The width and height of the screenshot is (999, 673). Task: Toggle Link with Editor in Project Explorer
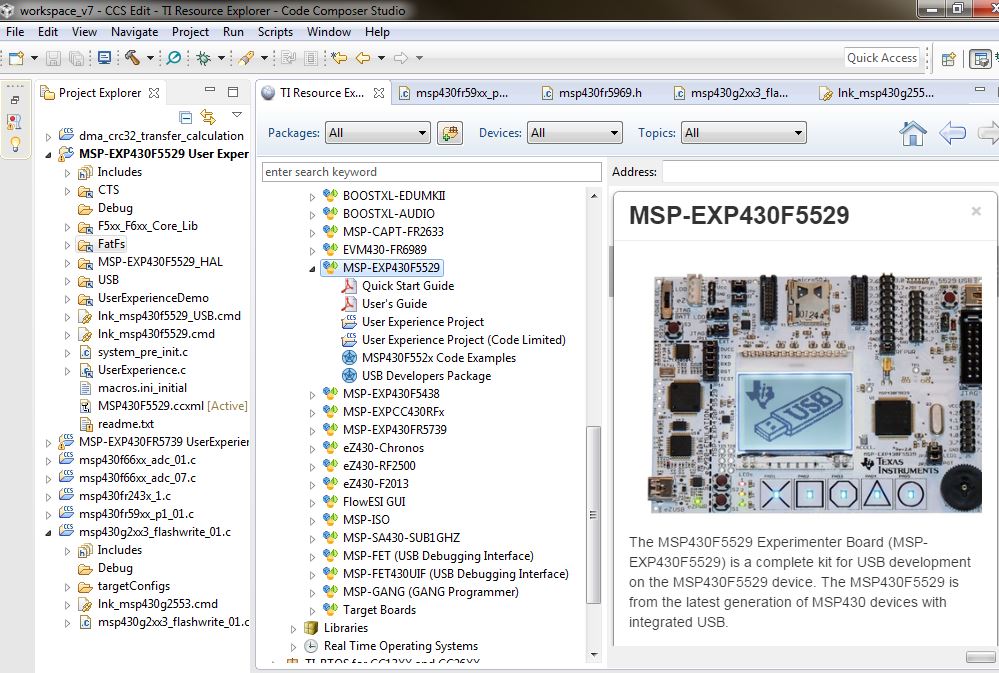tap(208, 117)
